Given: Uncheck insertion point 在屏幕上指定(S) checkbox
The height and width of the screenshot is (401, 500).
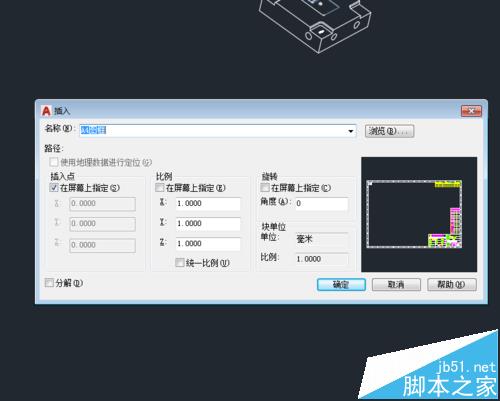Looking at the screenshot, I should click(x=54, y=187).
